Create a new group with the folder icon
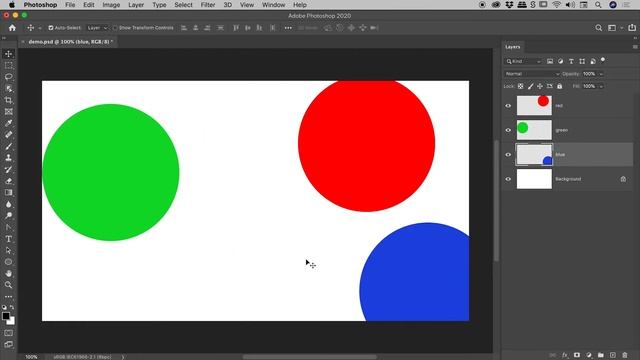Screen dimensions: 640x360 pos(600,355)
